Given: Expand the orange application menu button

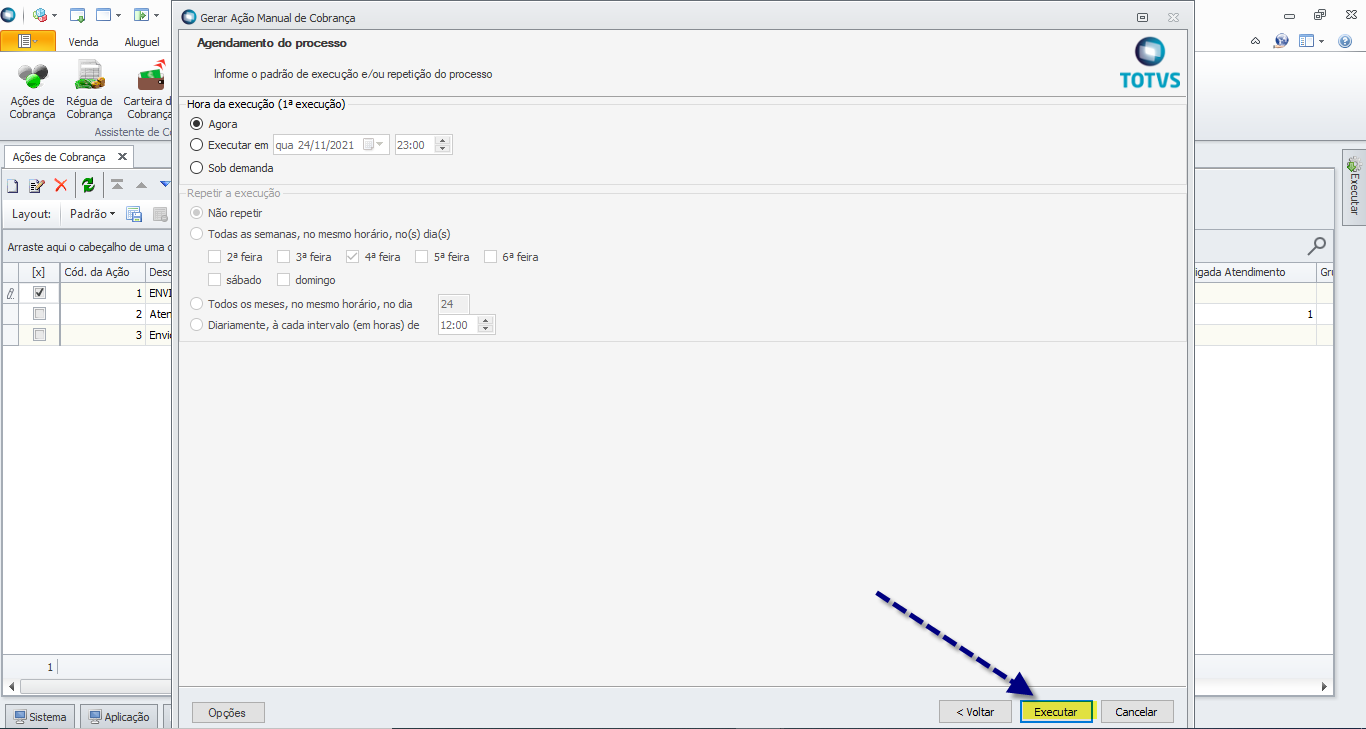Looking at the screenshot, I should tap(28, 41).
